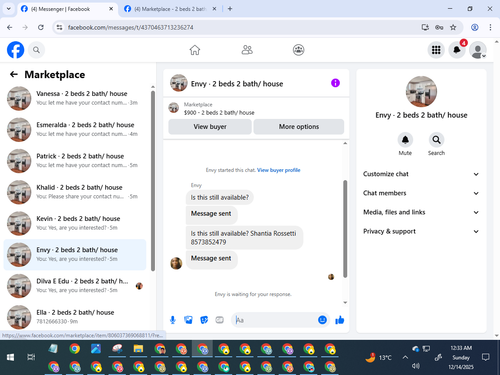500x375 pixels.
Task: Open the Facebook logo home link
Action: point(15,50)
